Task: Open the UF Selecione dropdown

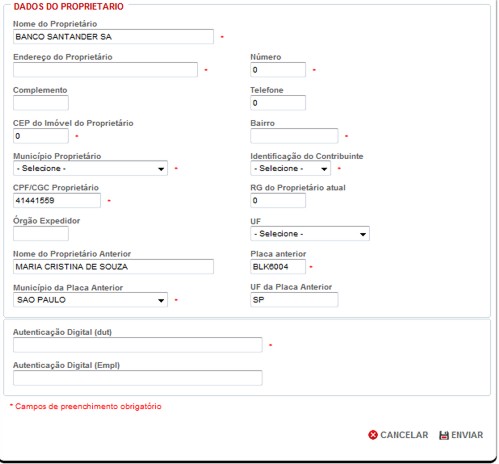Action: (x=310, y=234)
